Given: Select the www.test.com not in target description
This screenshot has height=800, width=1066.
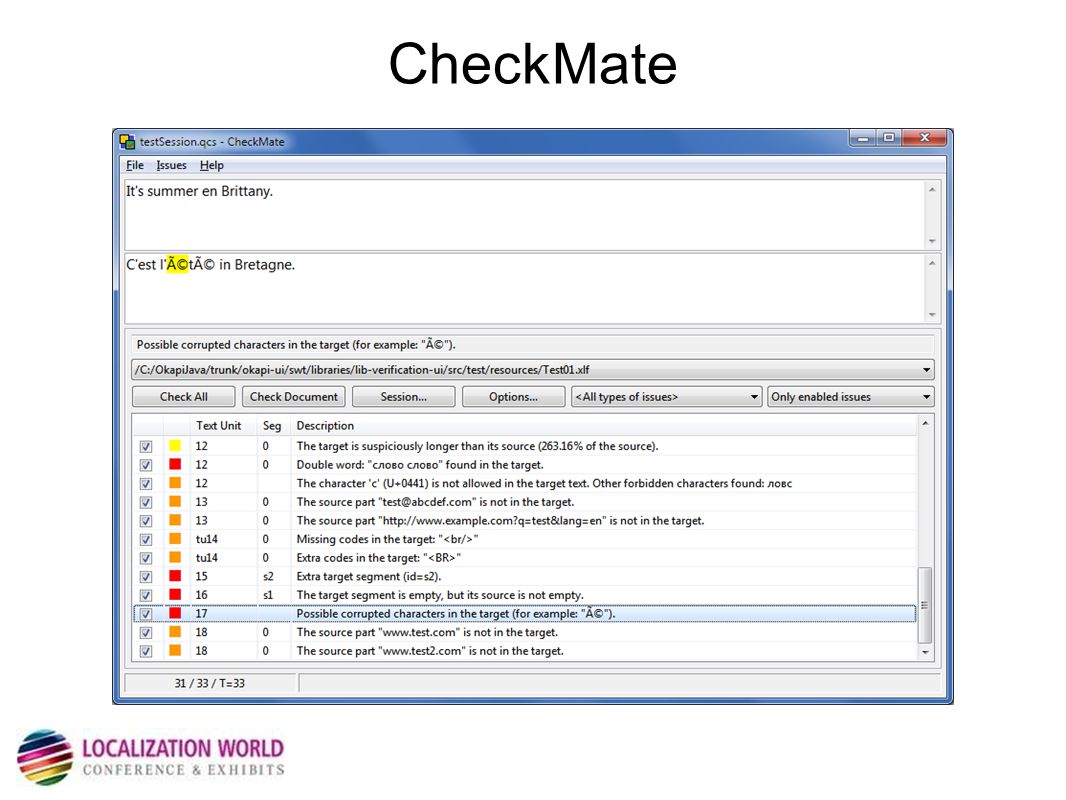Looking at the screenshot, I should point(427,632).
